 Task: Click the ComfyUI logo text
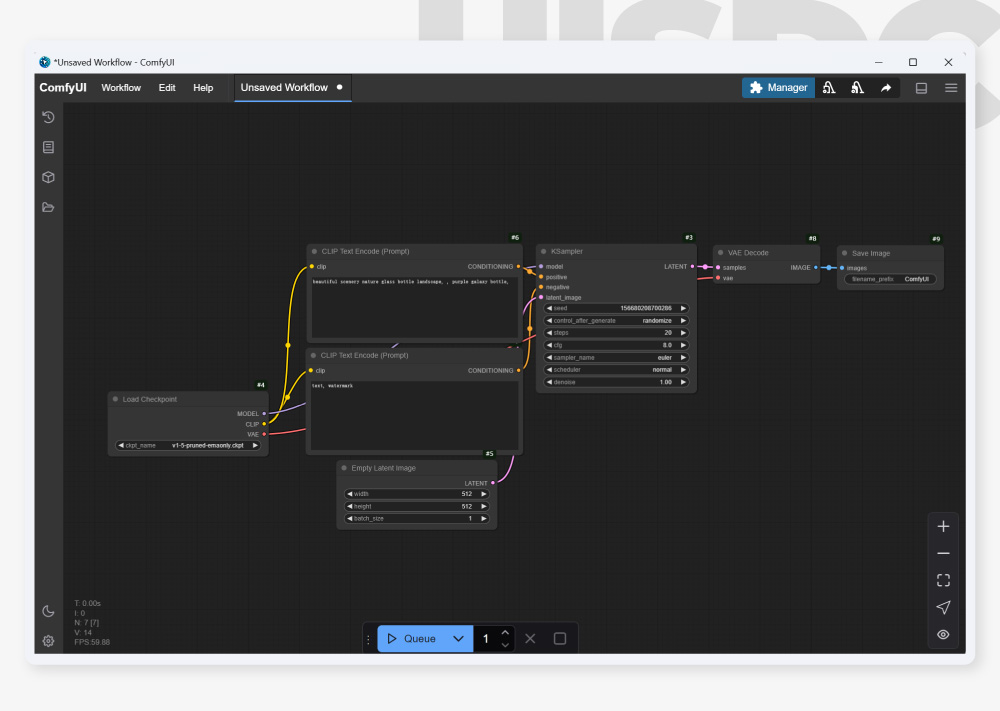click(x=62, y=88)
